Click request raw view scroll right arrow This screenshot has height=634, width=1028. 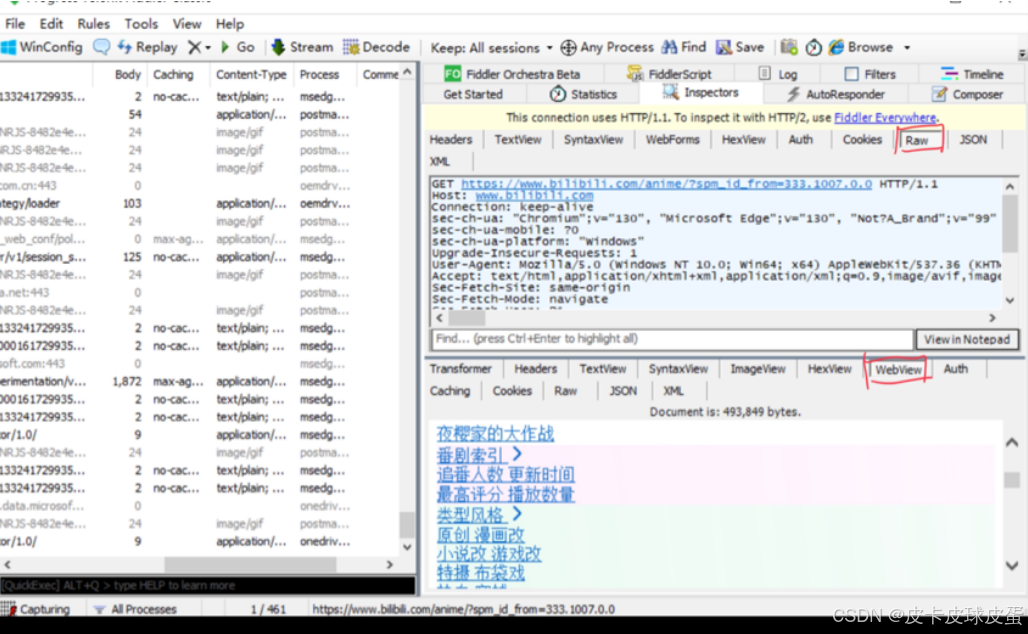pyautogui.click(x=993, y=317)
